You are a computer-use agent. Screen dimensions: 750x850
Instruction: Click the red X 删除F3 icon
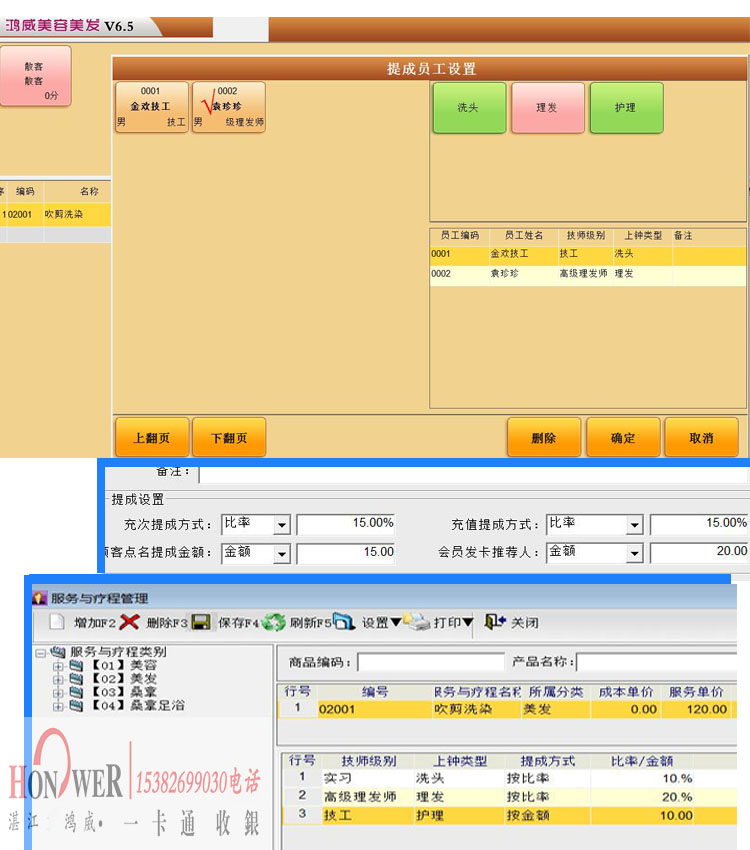[129, 622]
